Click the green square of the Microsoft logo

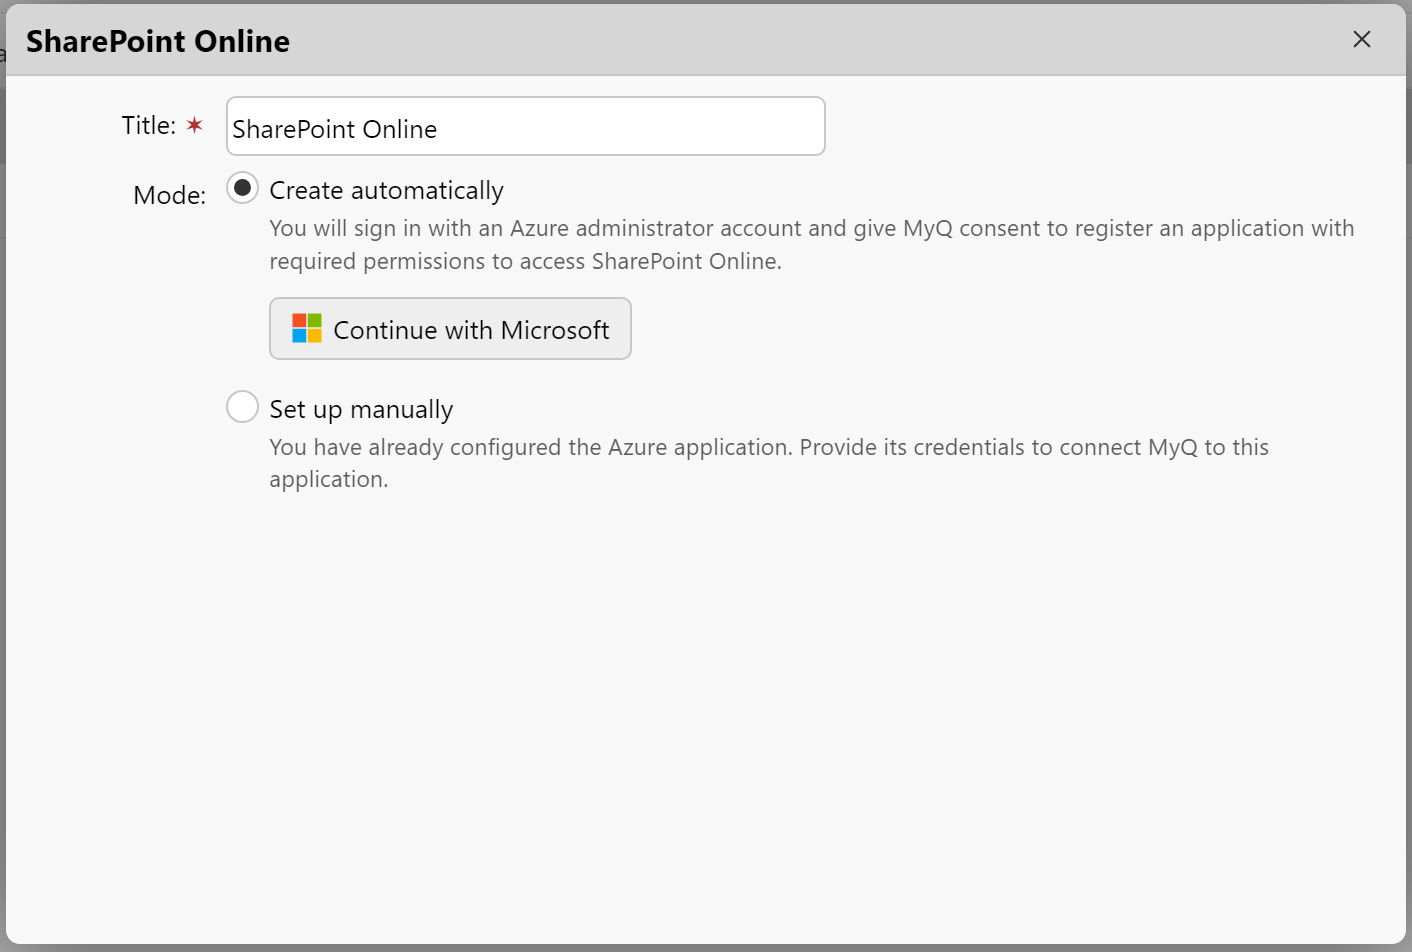pos(314,320)
